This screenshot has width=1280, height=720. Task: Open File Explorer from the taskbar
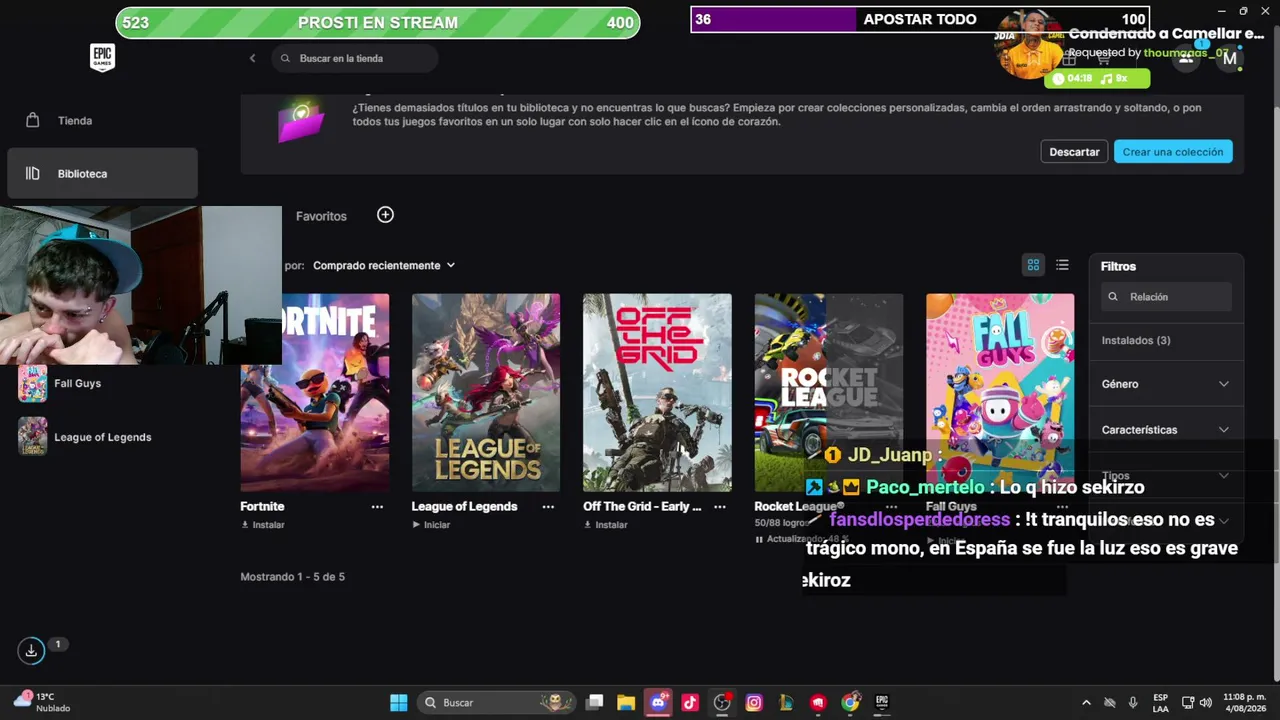pos(626,702)
